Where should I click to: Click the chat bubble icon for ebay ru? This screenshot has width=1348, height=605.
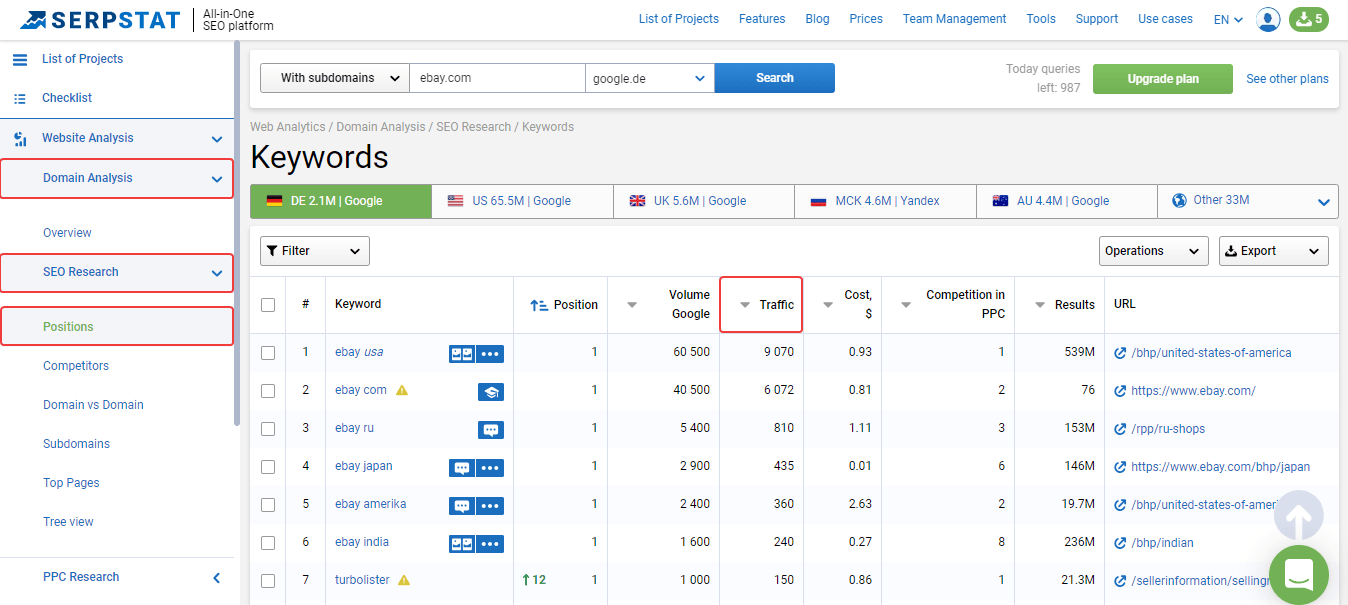click(490, 429)
